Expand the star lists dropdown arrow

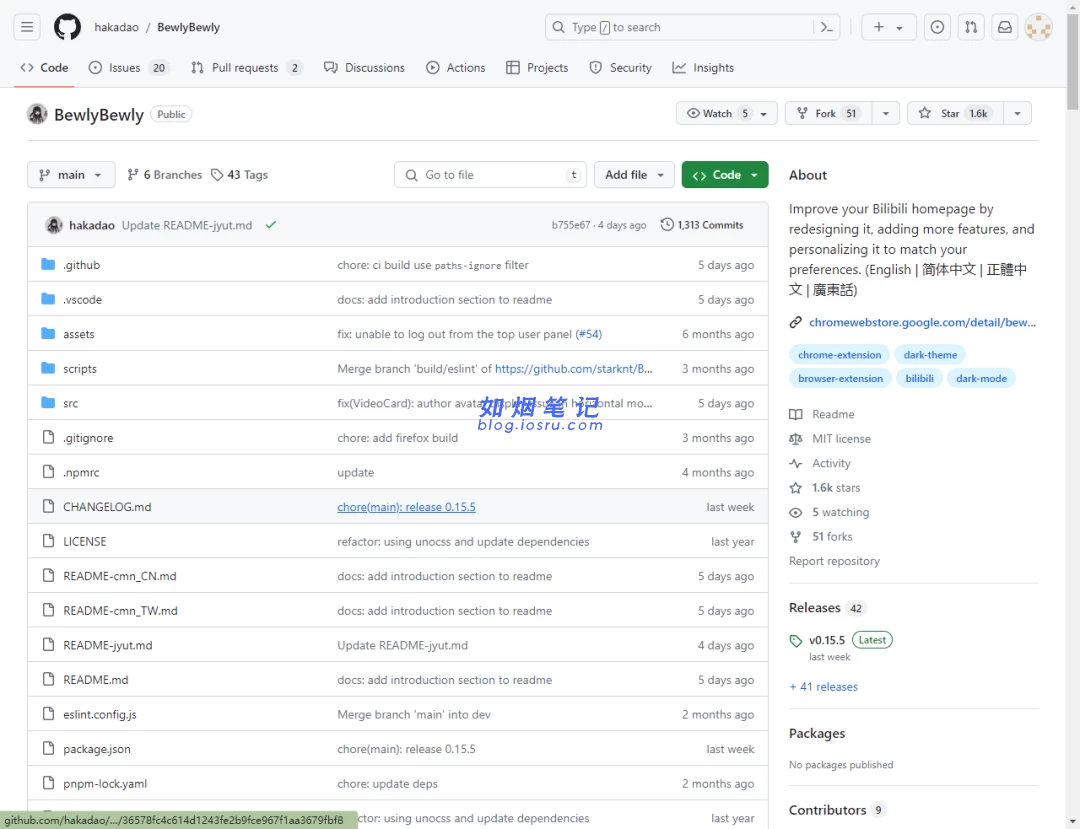1017,114
